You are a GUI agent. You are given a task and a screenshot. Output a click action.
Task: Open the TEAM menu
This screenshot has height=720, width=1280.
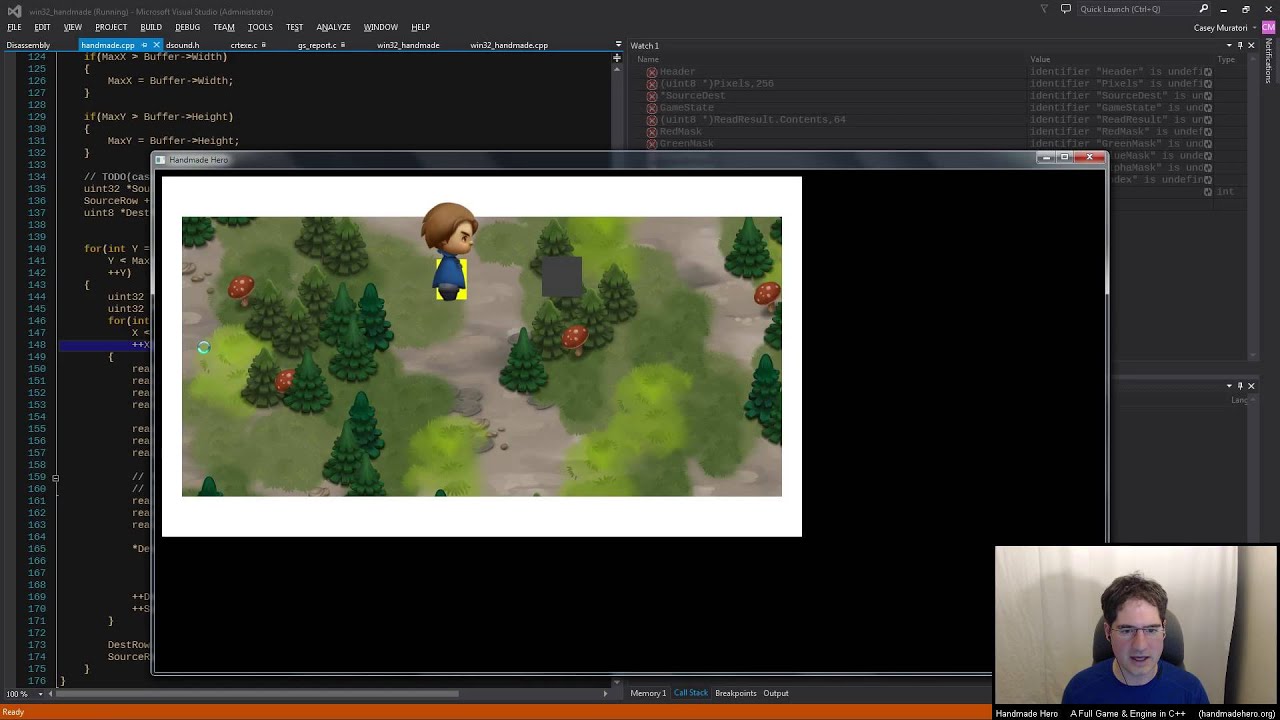coord(224,27)
